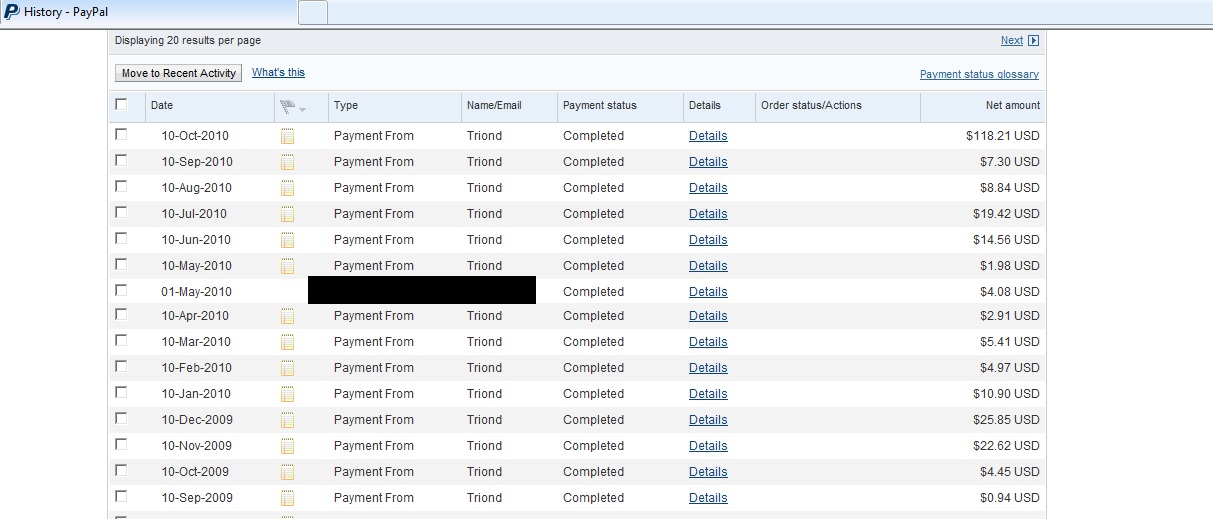The width and height of the screenshot is (1213, 519).
Task: Open the blank new tab button
Action: pos(313,13)
